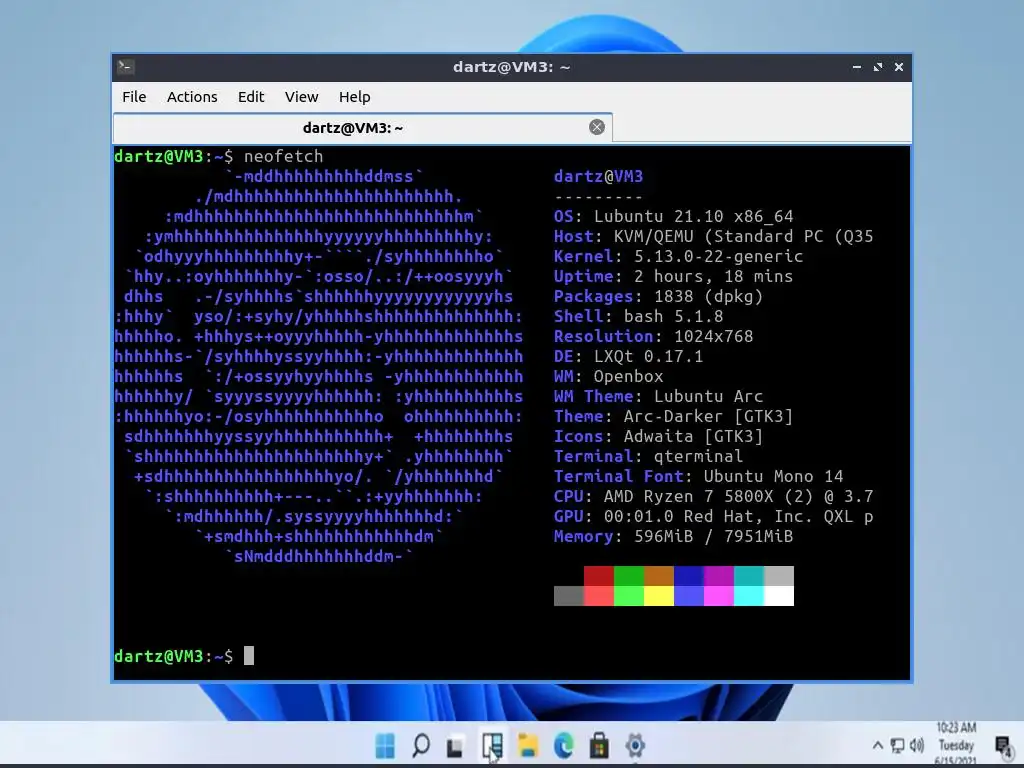Click the 'Shell: bash 5.1.8' line
1024x768 pixels.
639,316
